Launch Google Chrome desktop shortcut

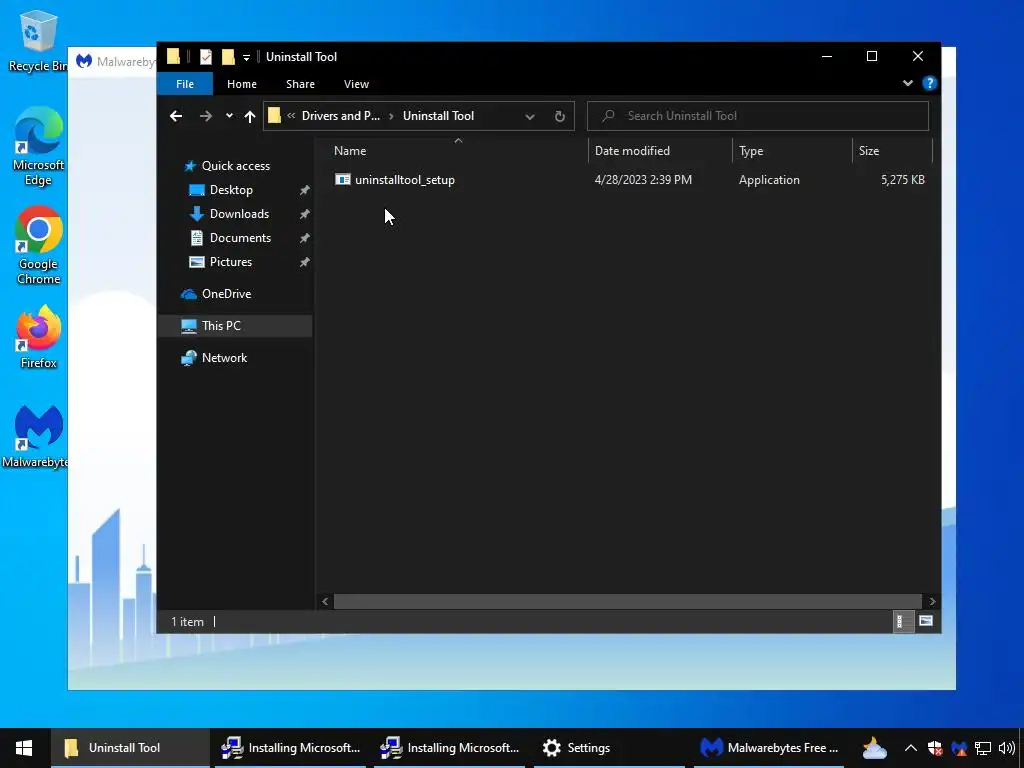click(x=38, y=245)
